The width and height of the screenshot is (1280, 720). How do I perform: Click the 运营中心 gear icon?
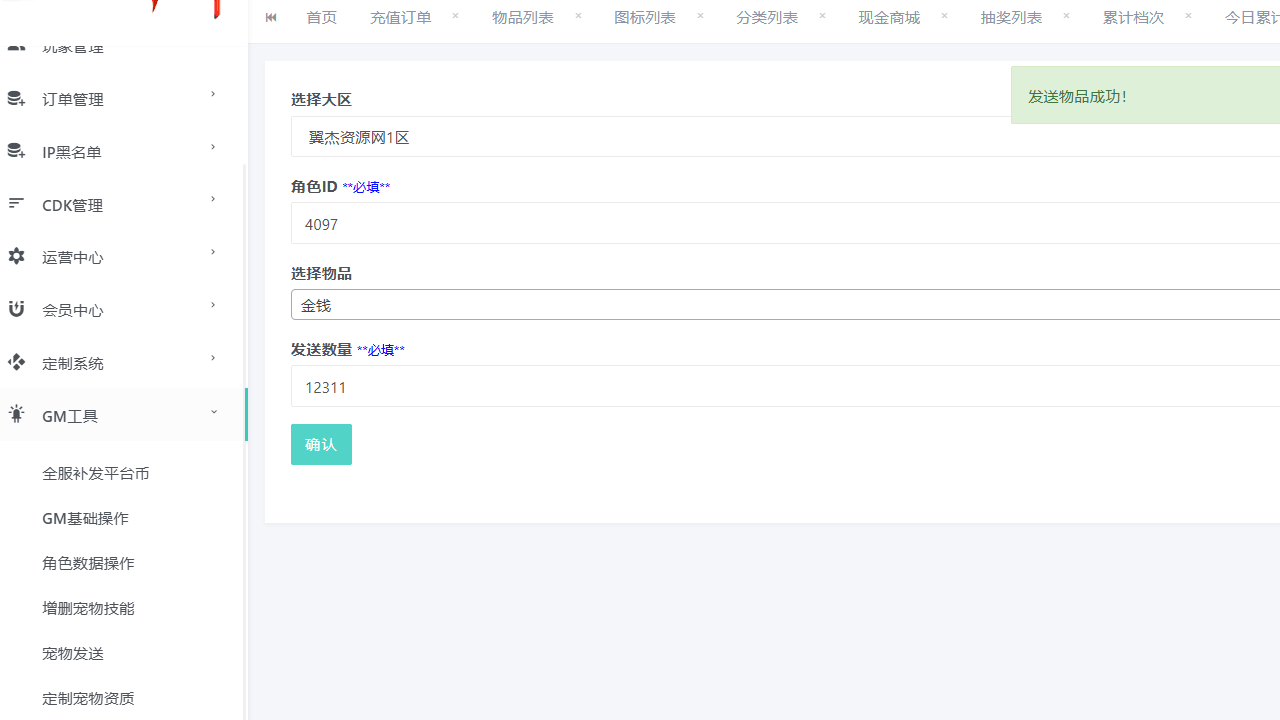16,257
